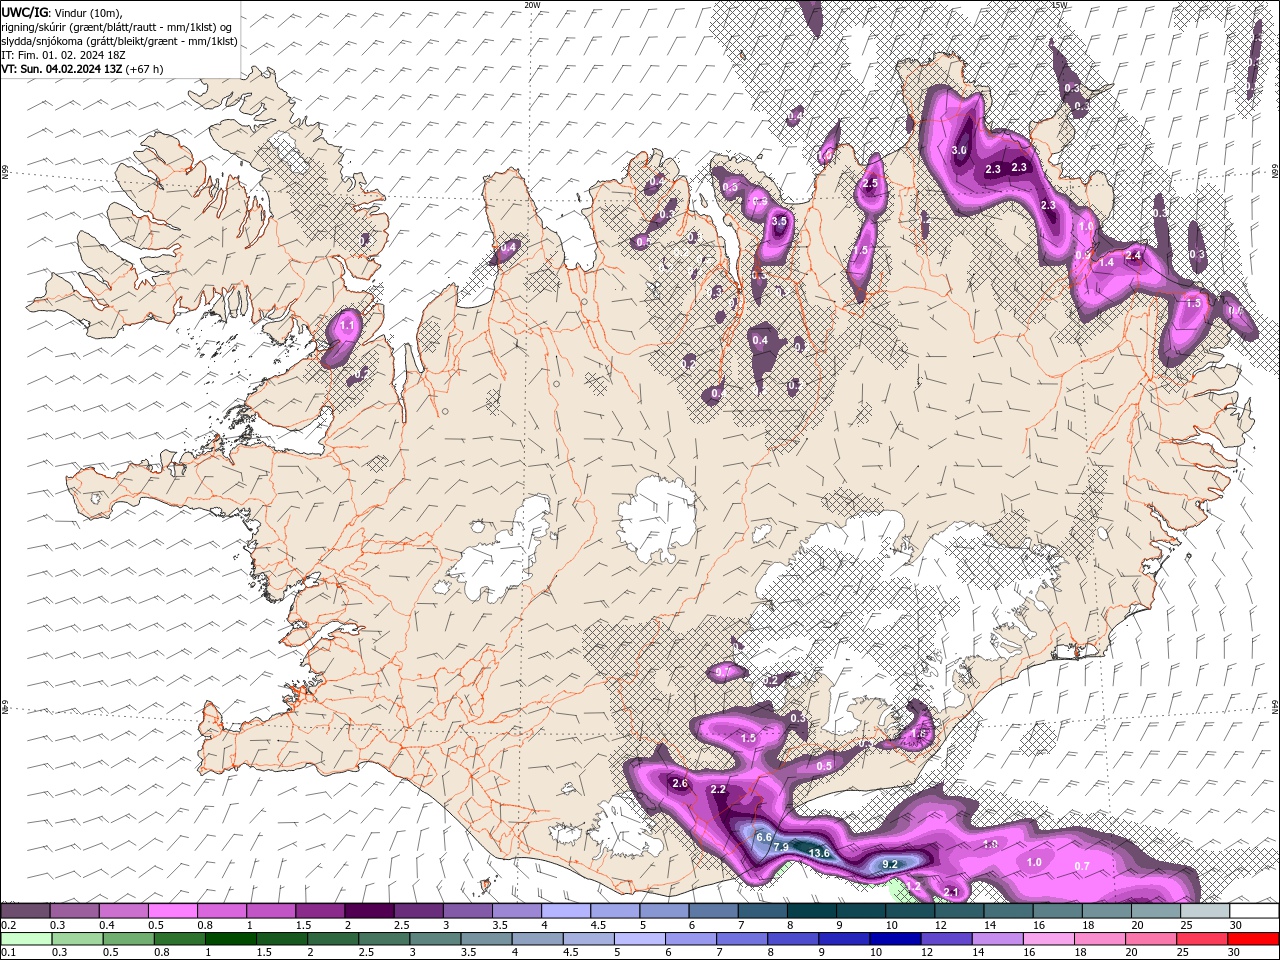Click the 20W longitude label at the top
1280x960 pixels.
click(x=532, y=5)
